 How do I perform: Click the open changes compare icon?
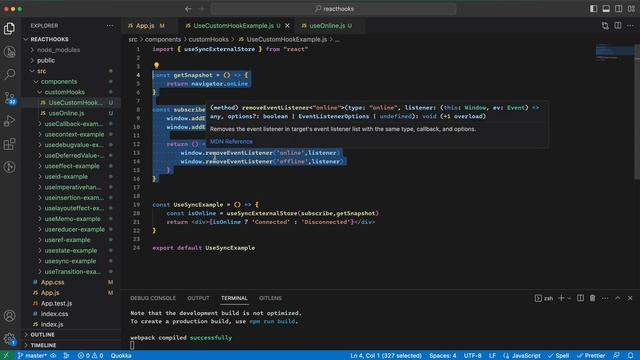click(605, 26)
